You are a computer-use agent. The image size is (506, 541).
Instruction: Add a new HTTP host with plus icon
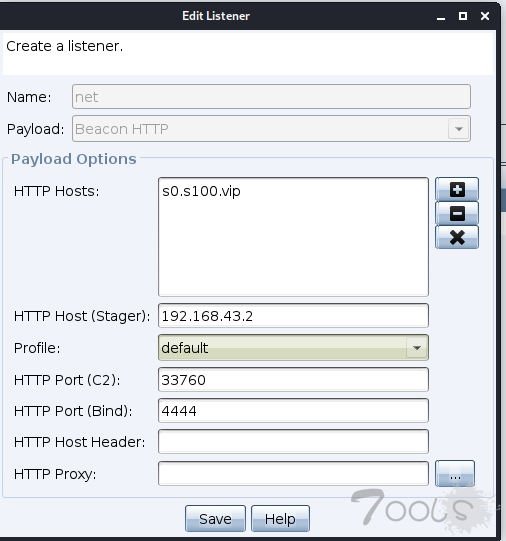pos(457,189)
